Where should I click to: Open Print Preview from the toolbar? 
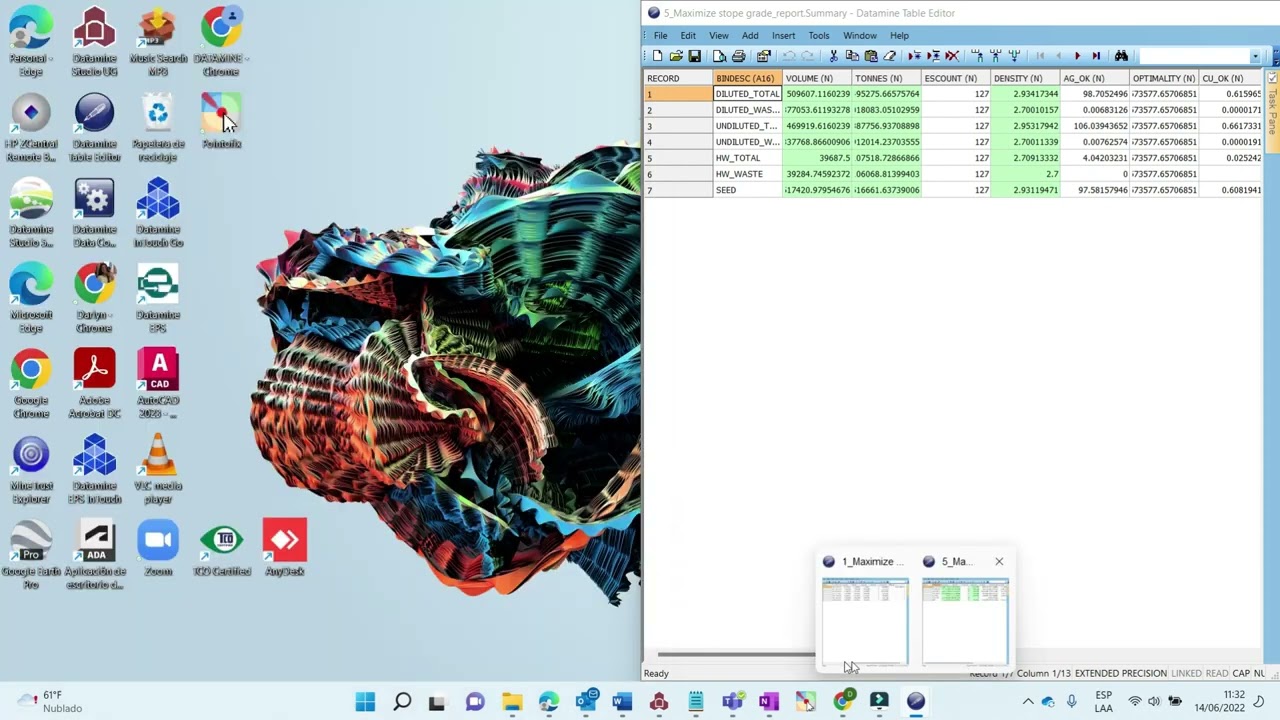click(719, 56)
